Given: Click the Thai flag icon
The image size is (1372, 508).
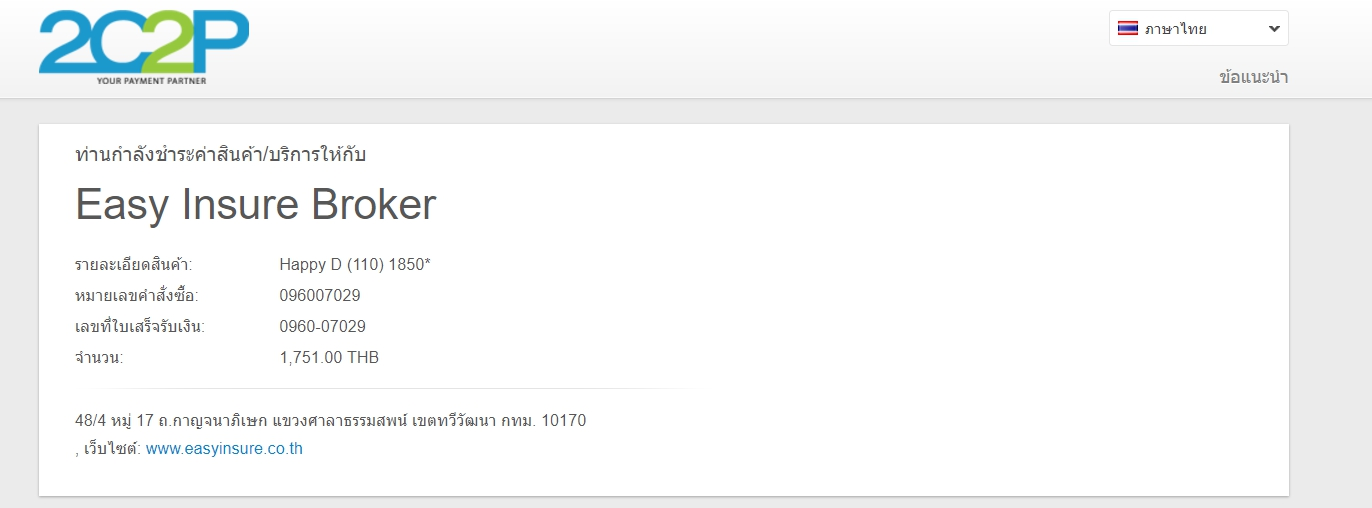Looking at the screenshot, I should [x=1128, y=29].
